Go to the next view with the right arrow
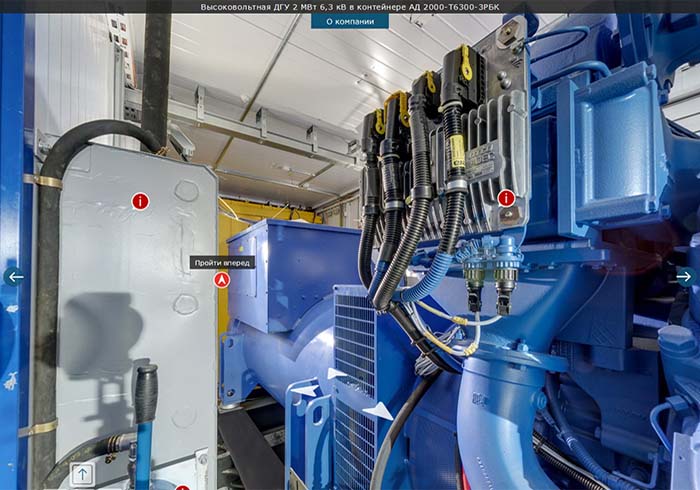Viewport: 700px width, 490px height. coord(684,277)
